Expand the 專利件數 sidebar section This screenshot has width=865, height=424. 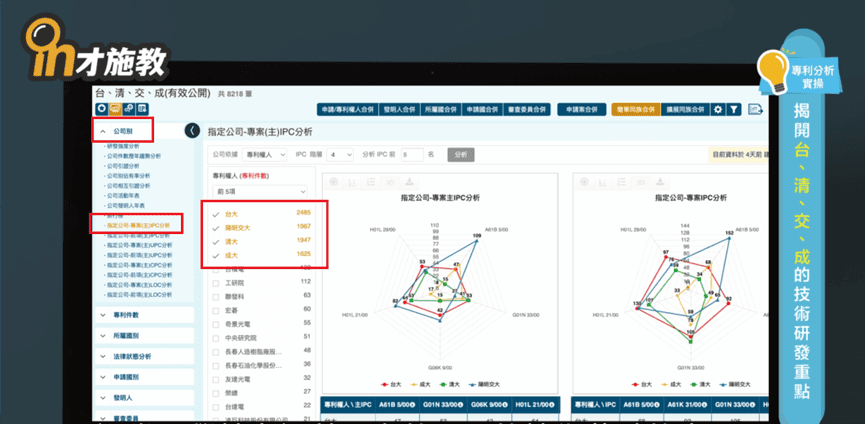tap(142, 315)
